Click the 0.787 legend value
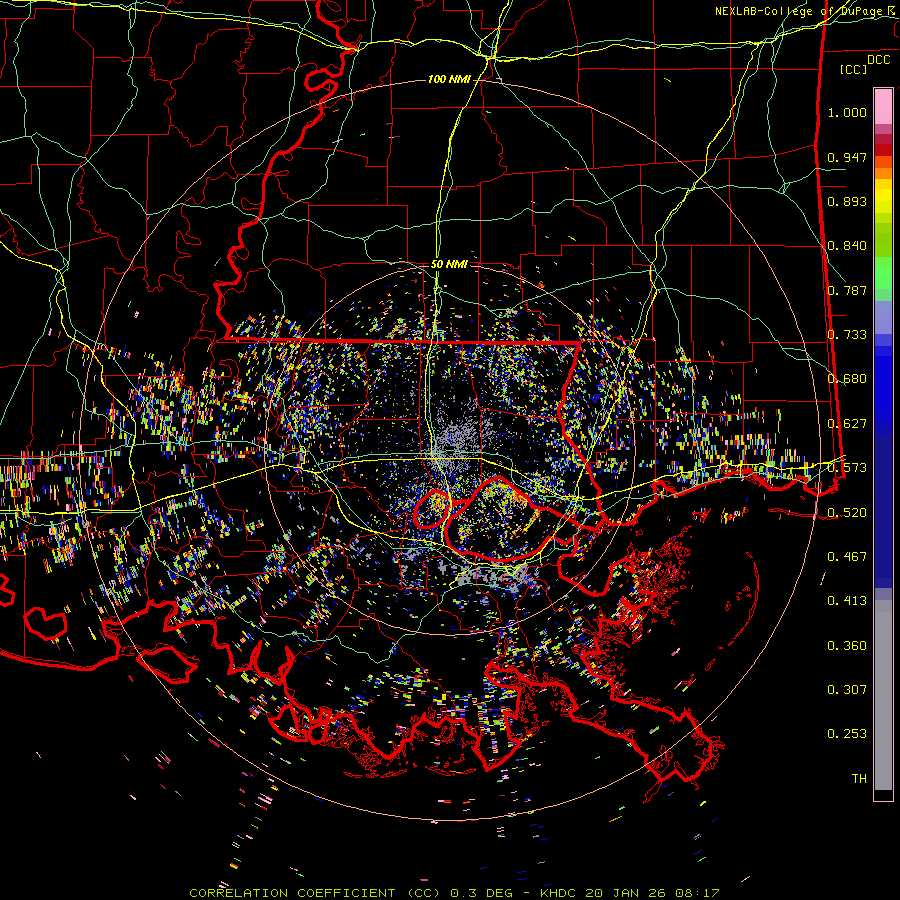The height and width of the screenshot is (900, 900). point(847,290)
